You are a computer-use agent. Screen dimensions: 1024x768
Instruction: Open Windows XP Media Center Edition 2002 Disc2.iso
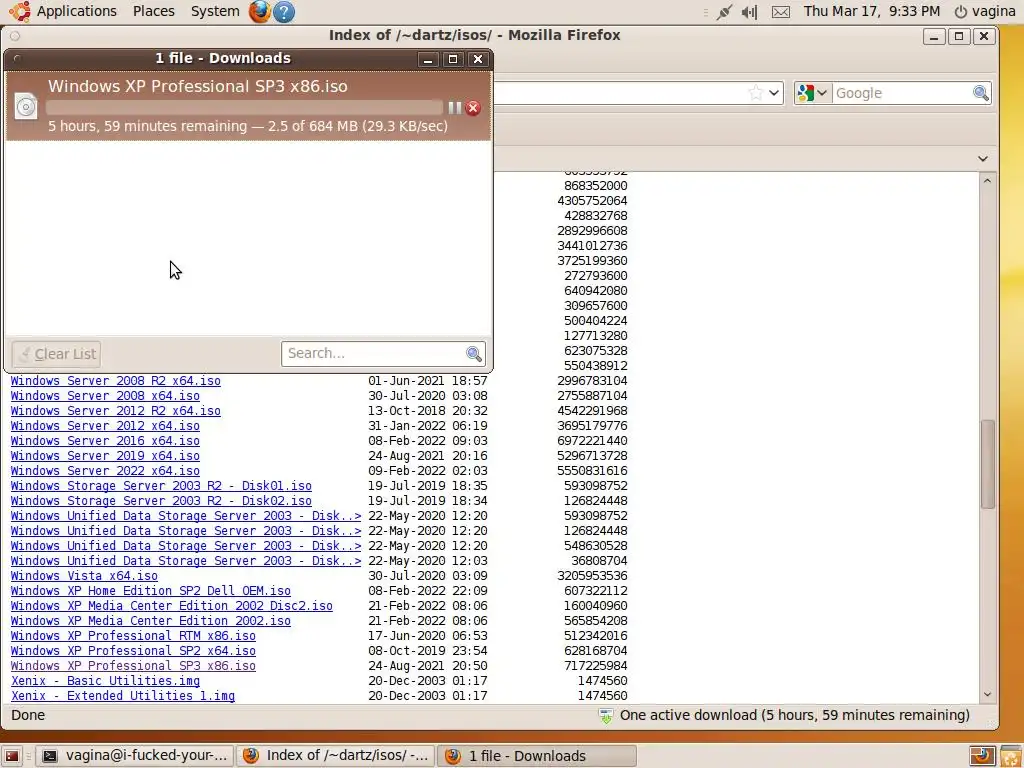[172, 606]
